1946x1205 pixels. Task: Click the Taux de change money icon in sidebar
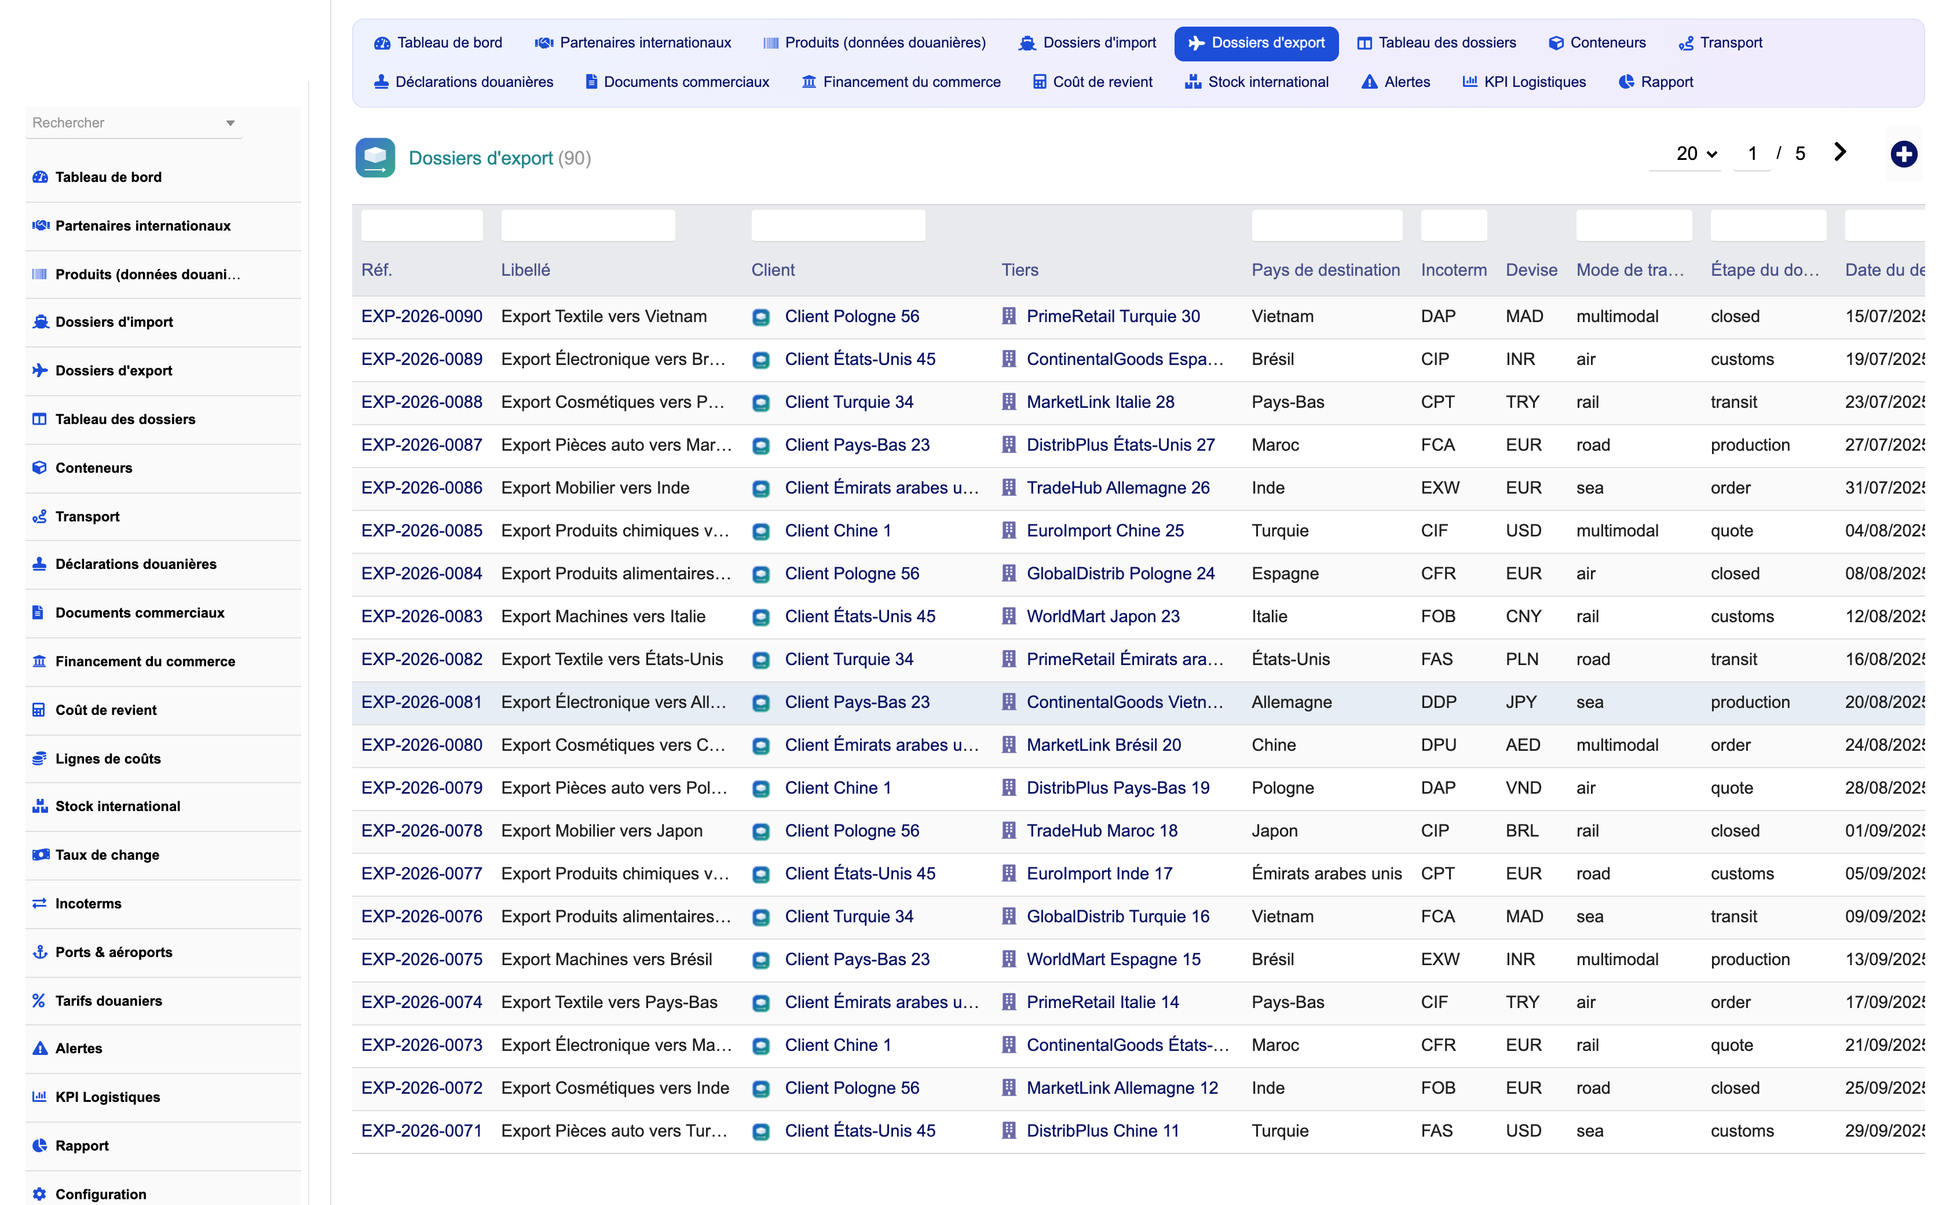[x=40, y=855]
